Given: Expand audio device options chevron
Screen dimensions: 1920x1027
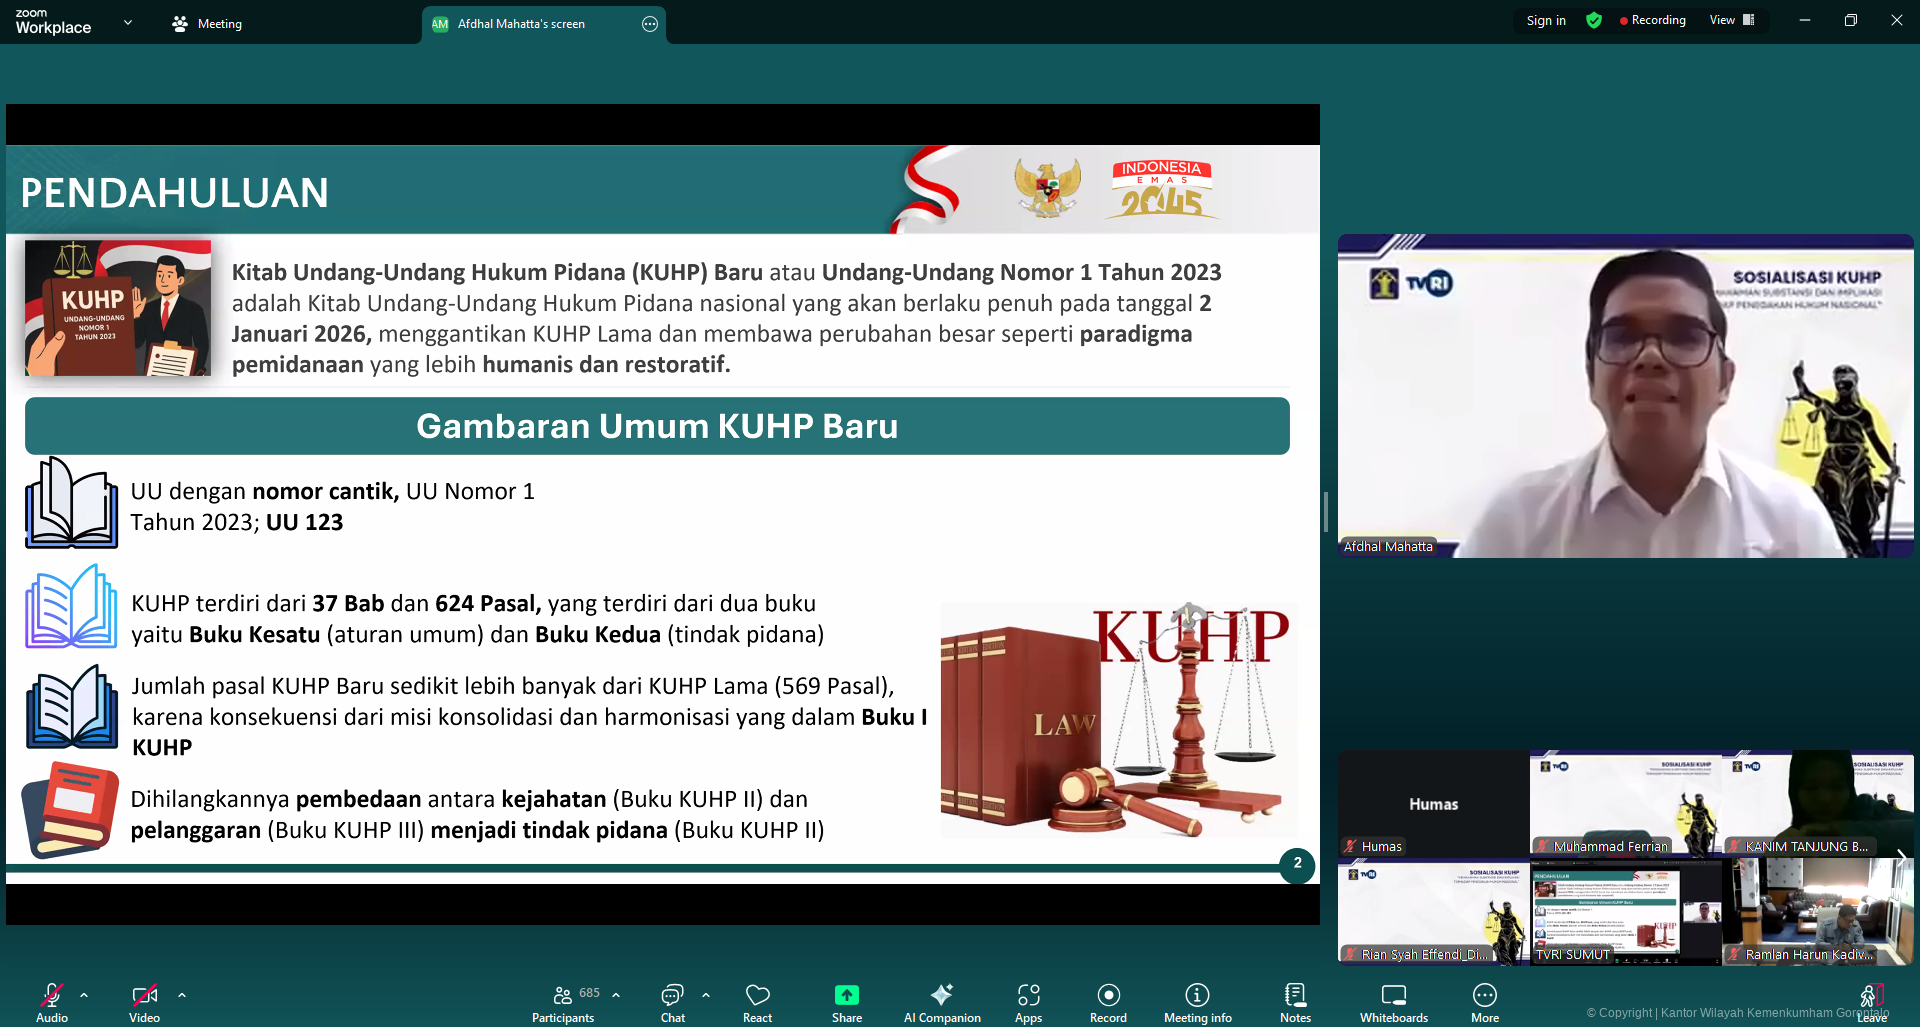Looking at the screenshot, I should [84, 994].
